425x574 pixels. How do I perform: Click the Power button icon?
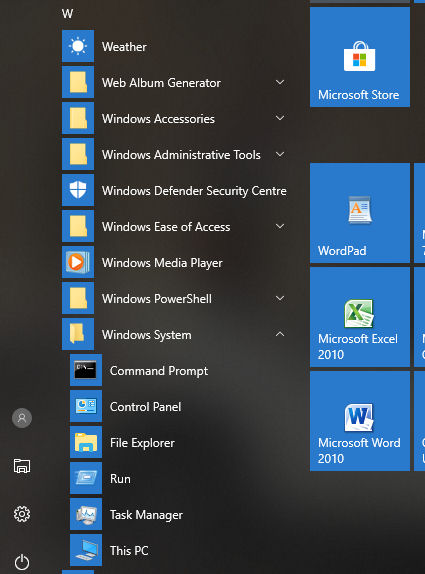[22, 562]
